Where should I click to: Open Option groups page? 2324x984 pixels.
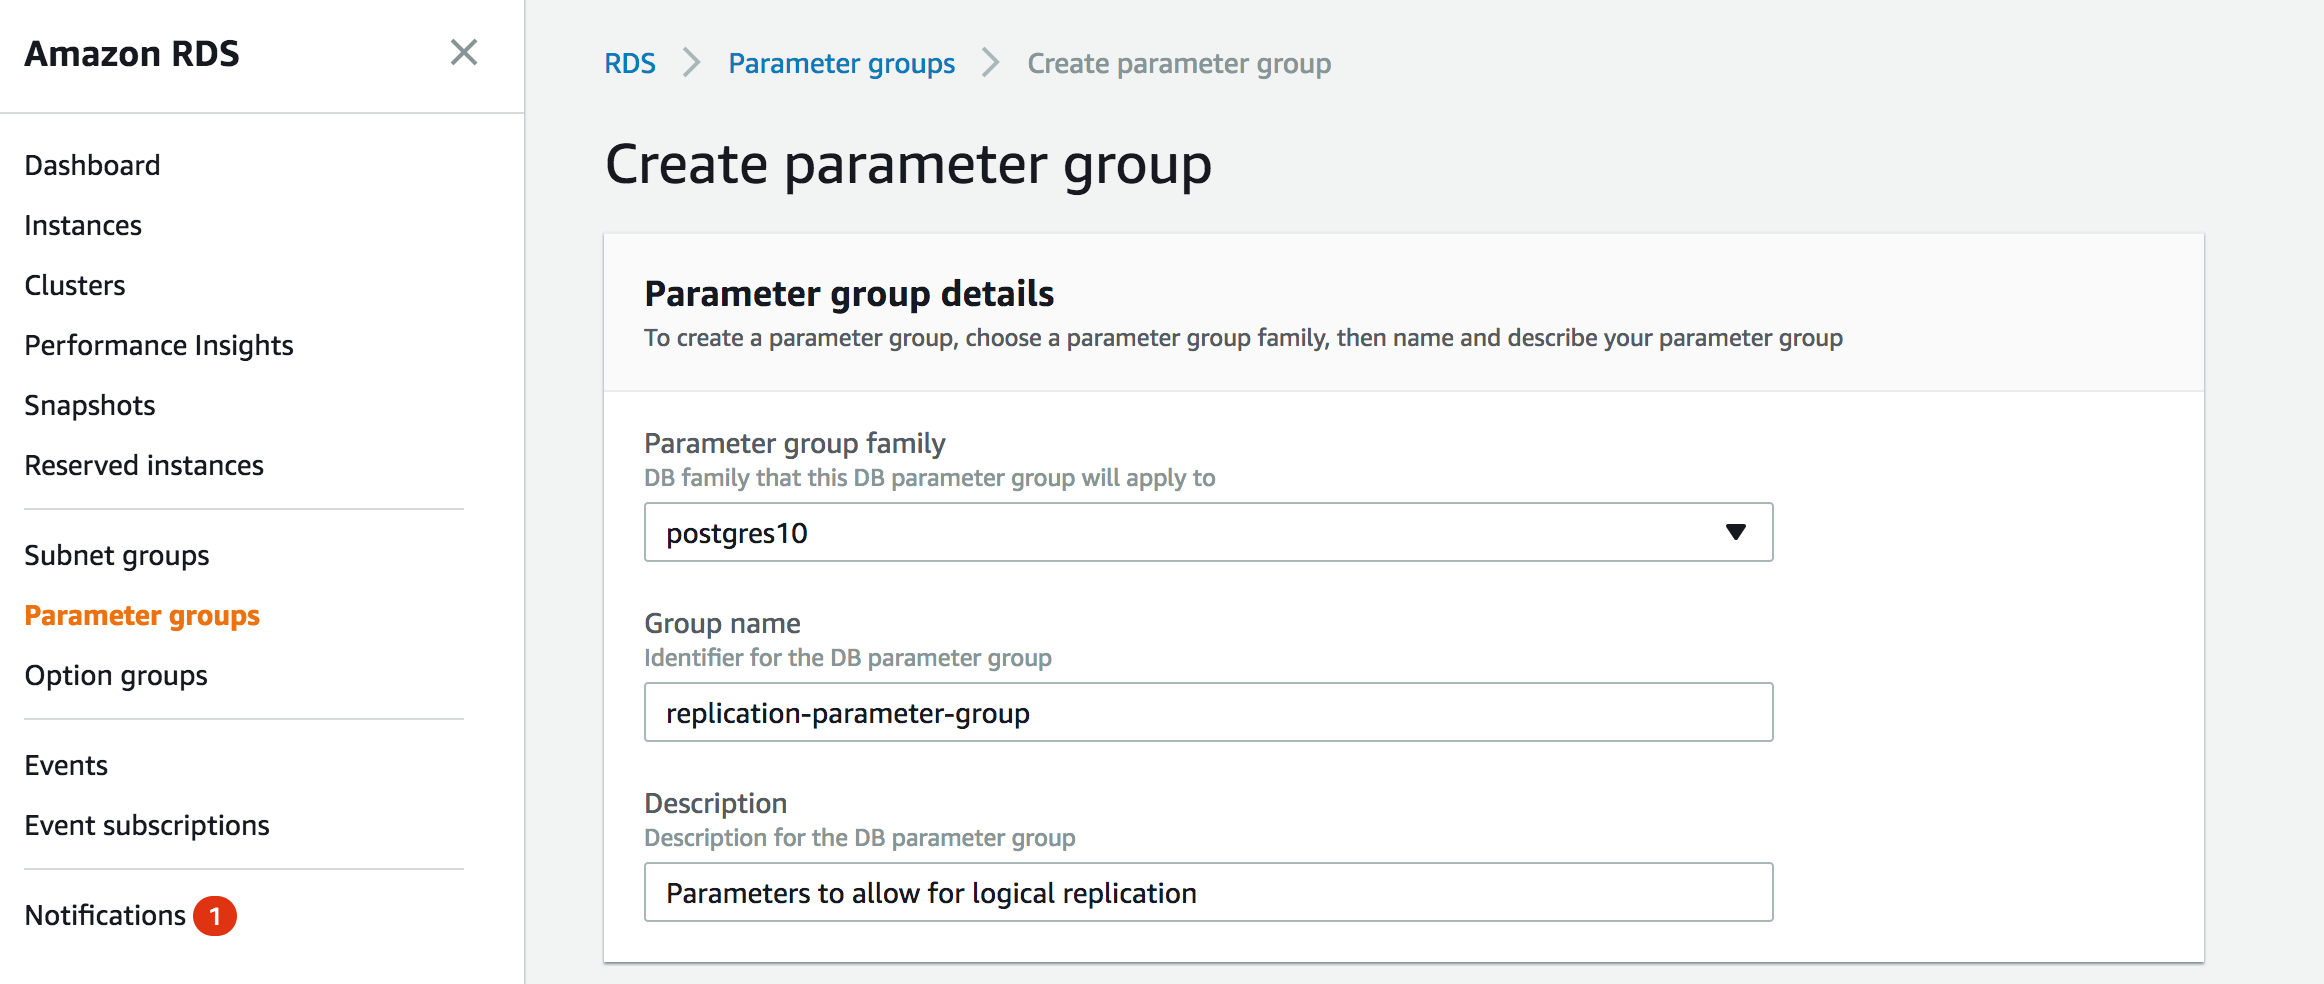[116, 675]
